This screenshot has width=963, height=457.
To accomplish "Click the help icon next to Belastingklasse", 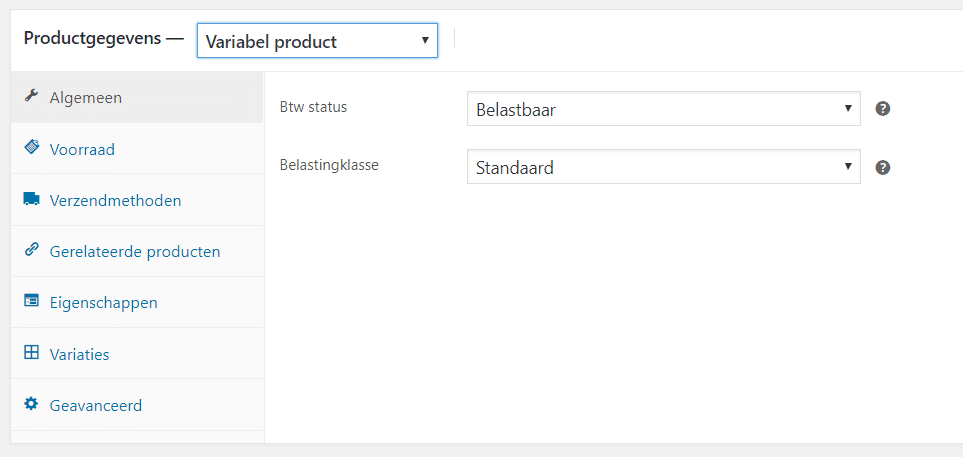I will pos(883,167).
